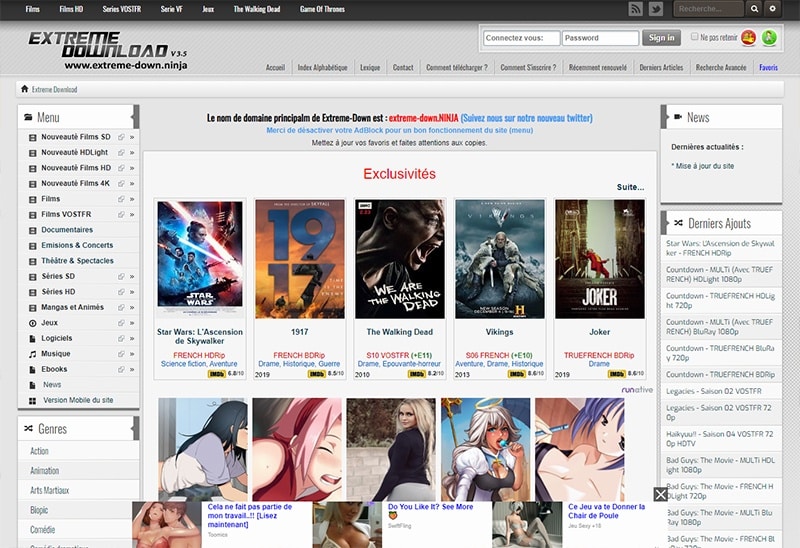Toggle the Ne pas retenir checkbox

coord(694,37)
